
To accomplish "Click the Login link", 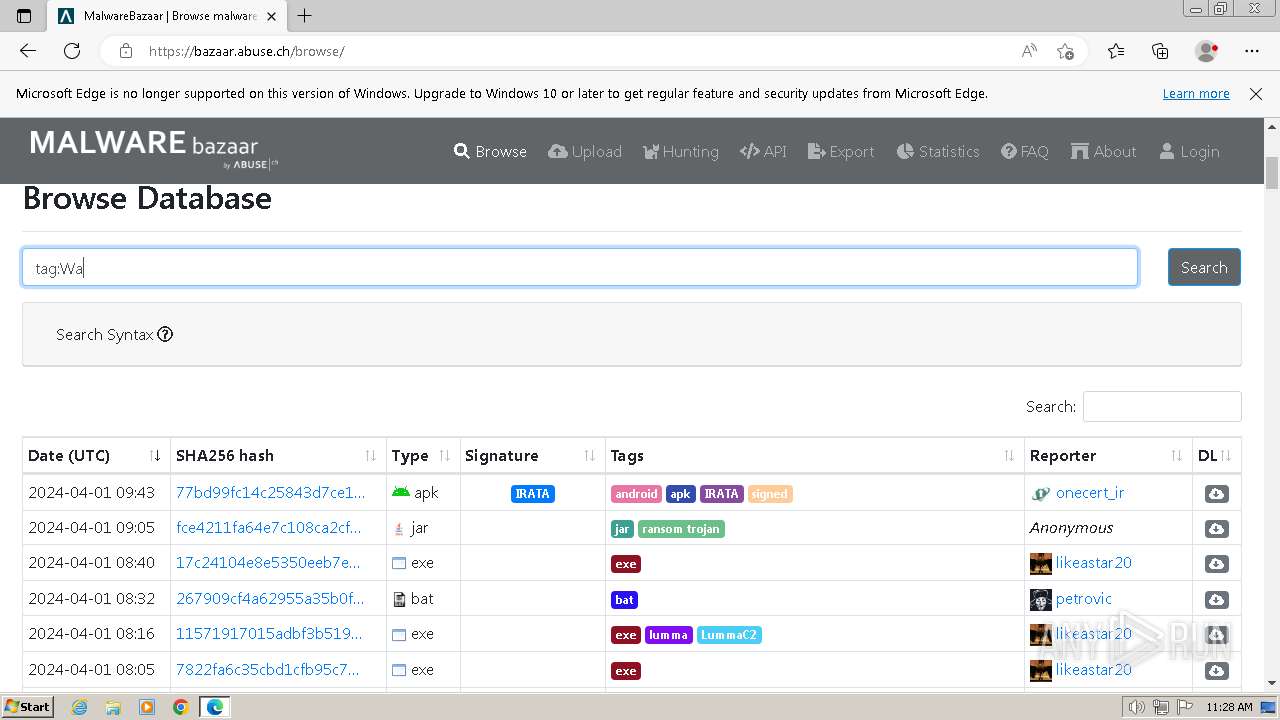I will [x=1189, y=151].
